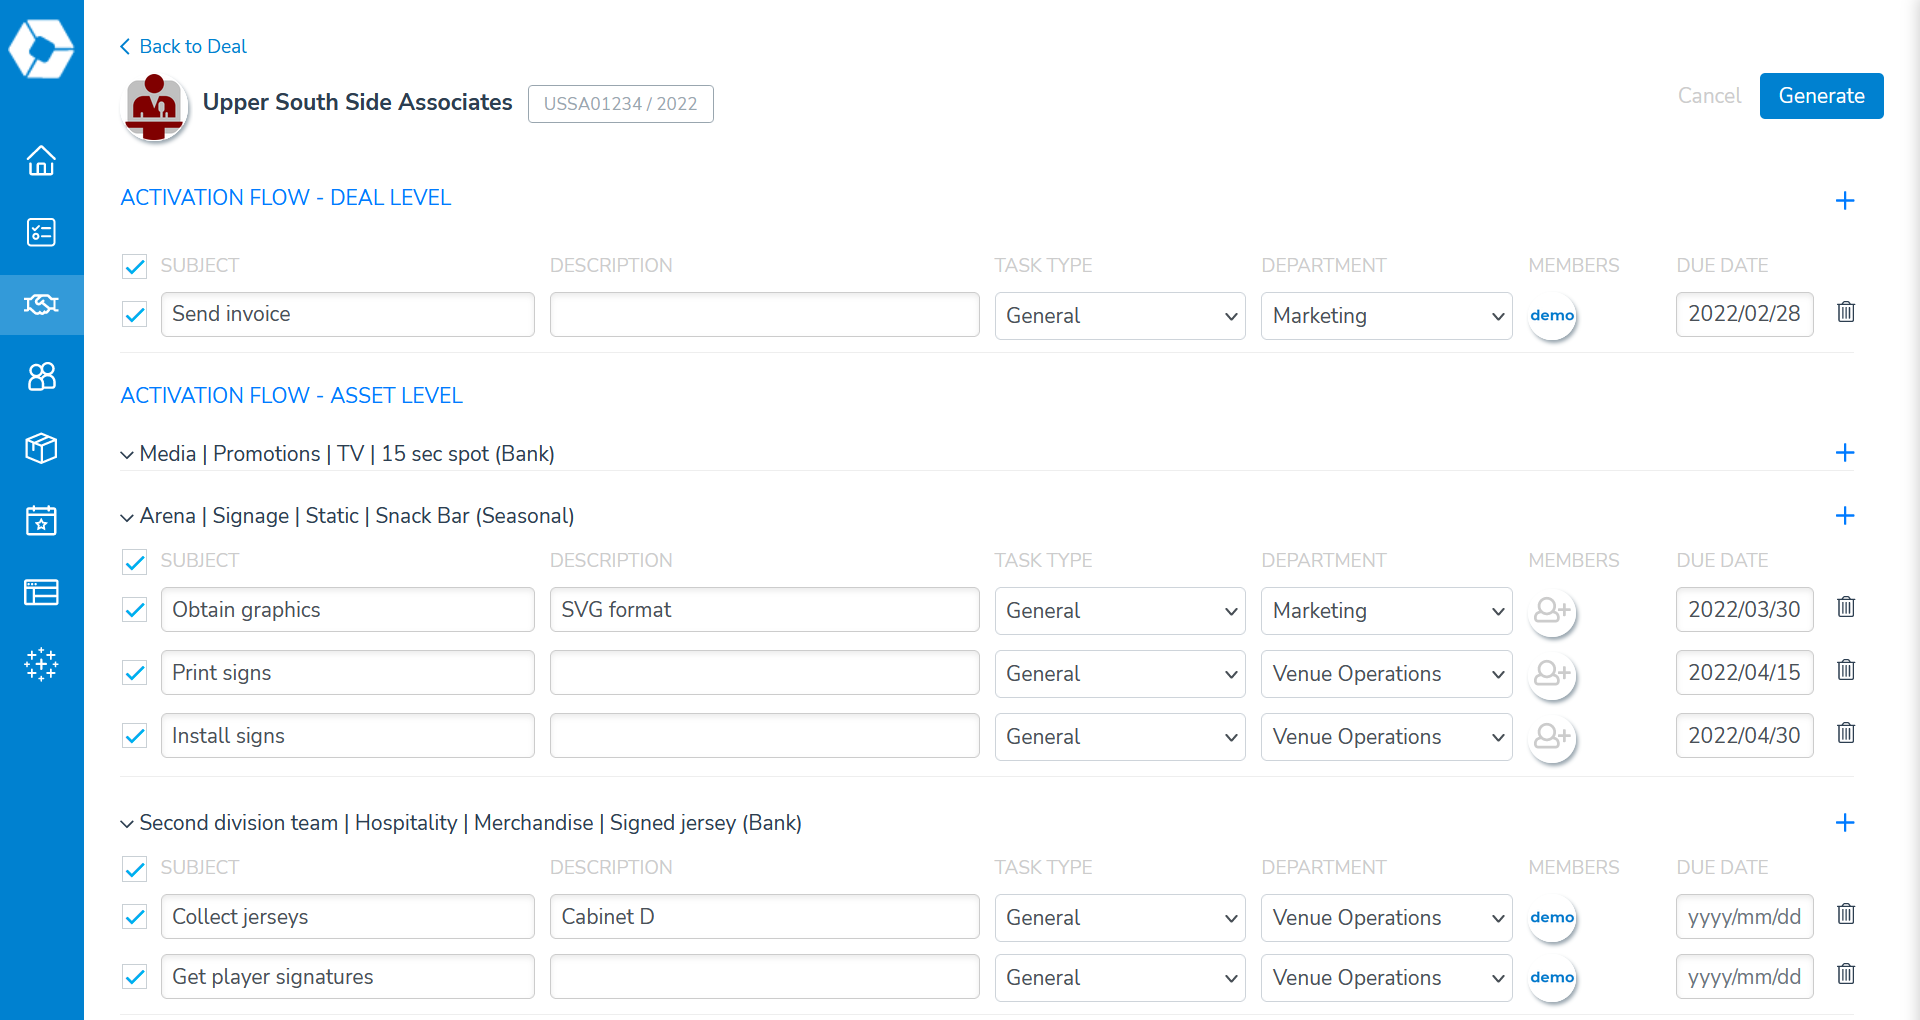Click the Generate button
The image size is (1920, 1020).
pyautogui.click(x=1821, y=96)
